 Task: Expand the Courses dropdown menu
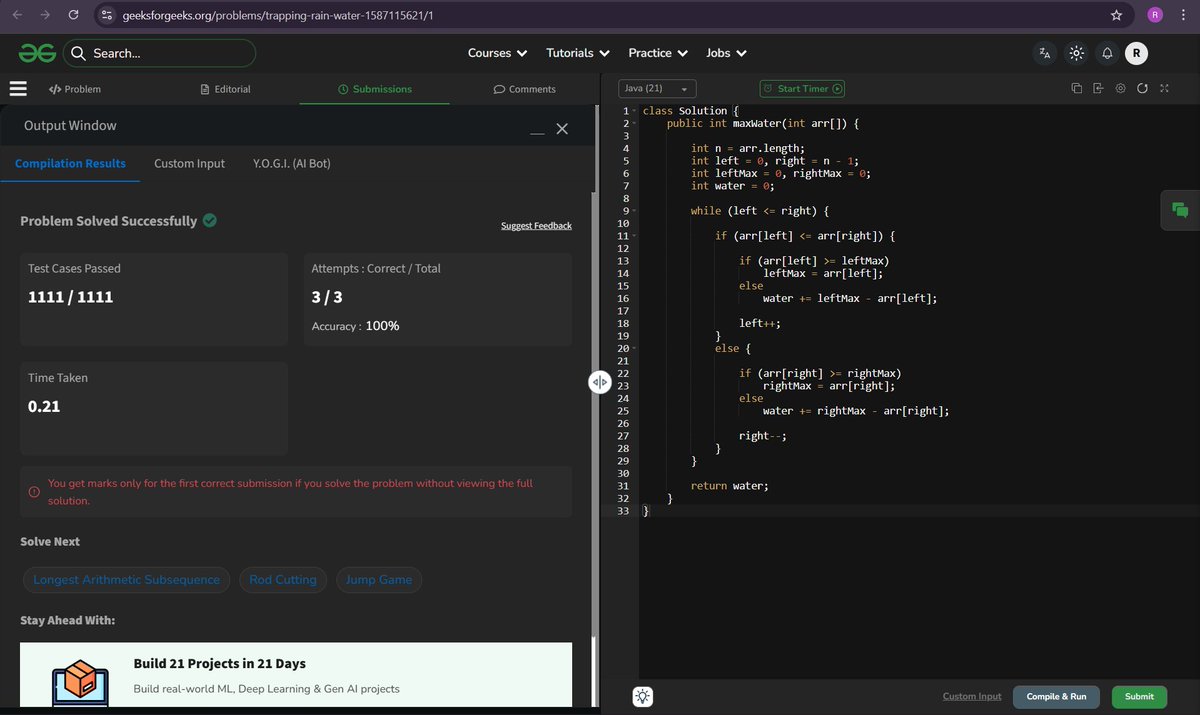click(497, 53)
